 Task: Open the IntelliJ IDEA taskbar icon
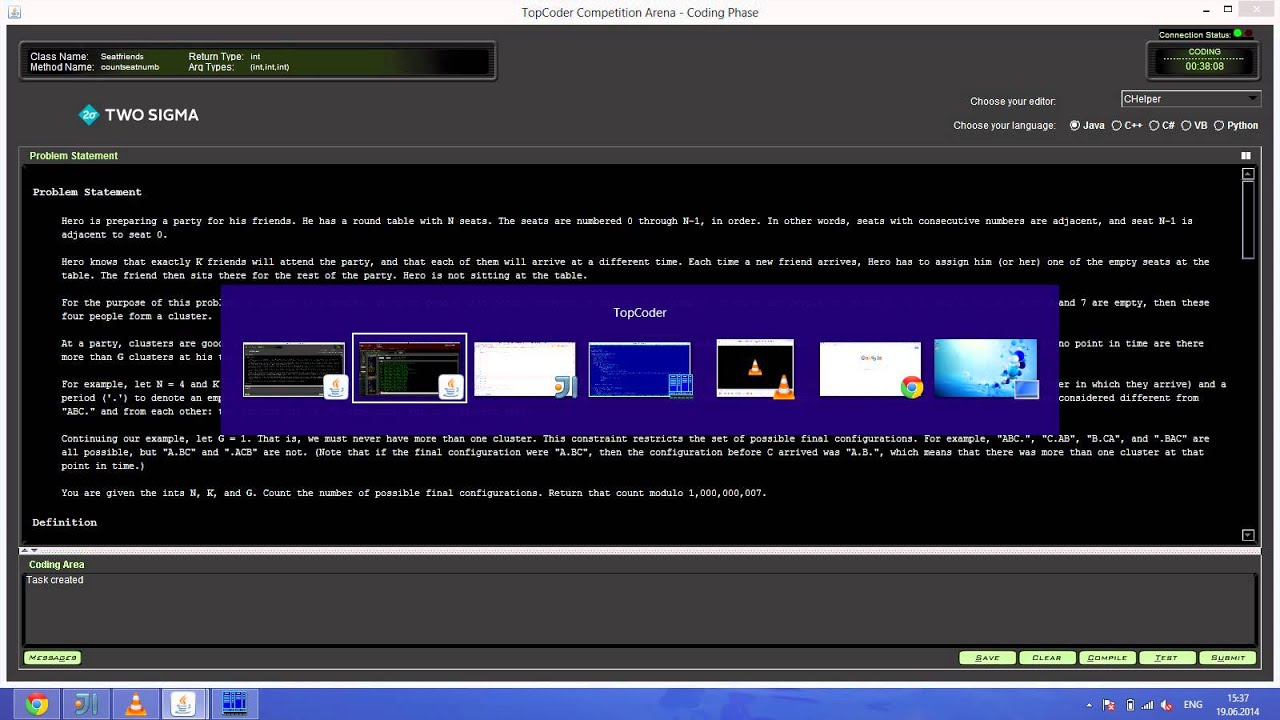86,704
